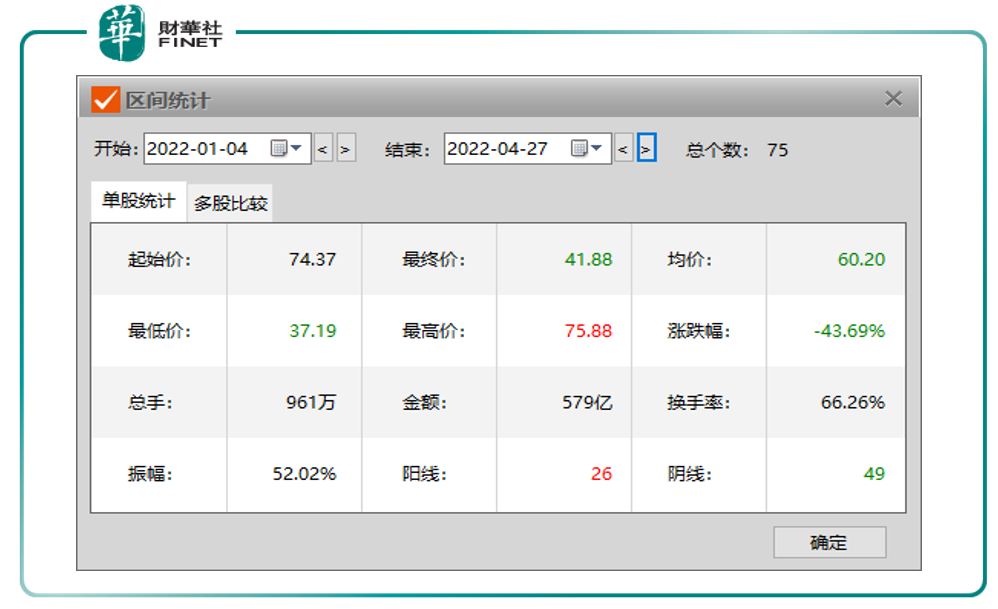Click the 振幅 label
This screenshot has height=609, width=998.
click(150, 473)
